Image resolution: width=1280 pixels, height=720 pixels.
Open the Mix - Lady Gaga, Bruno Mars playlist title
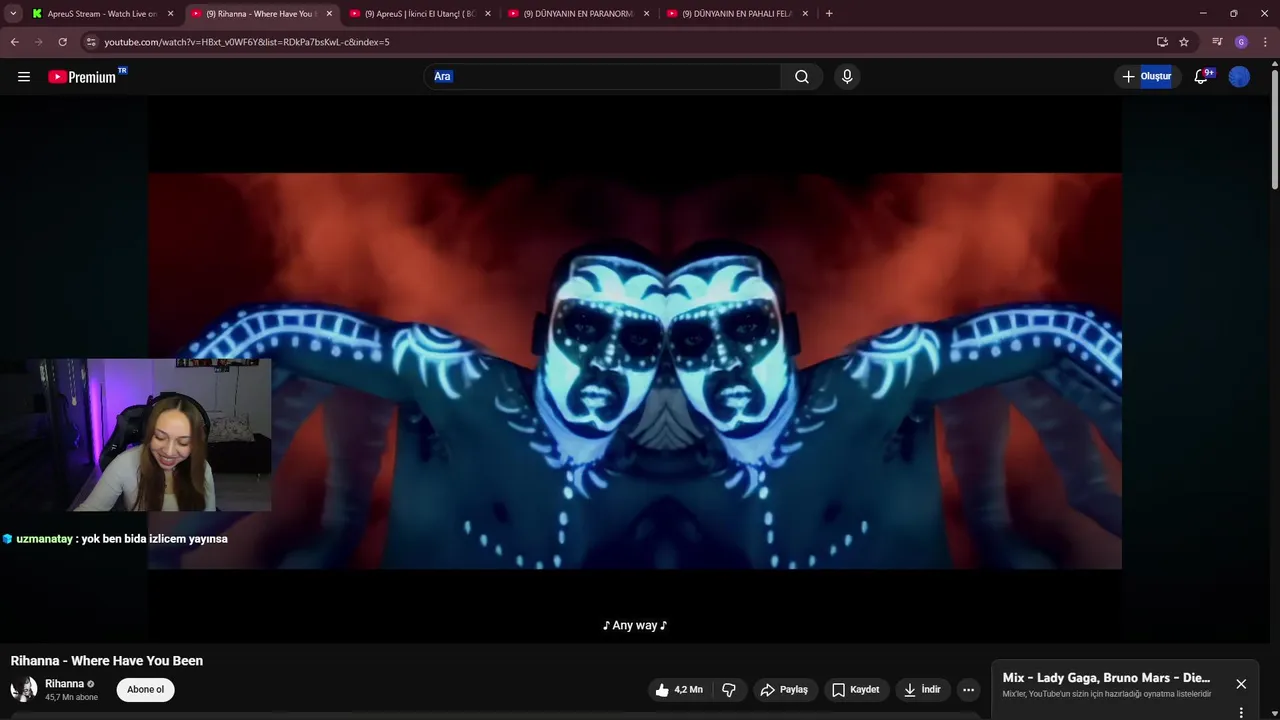1106,678
